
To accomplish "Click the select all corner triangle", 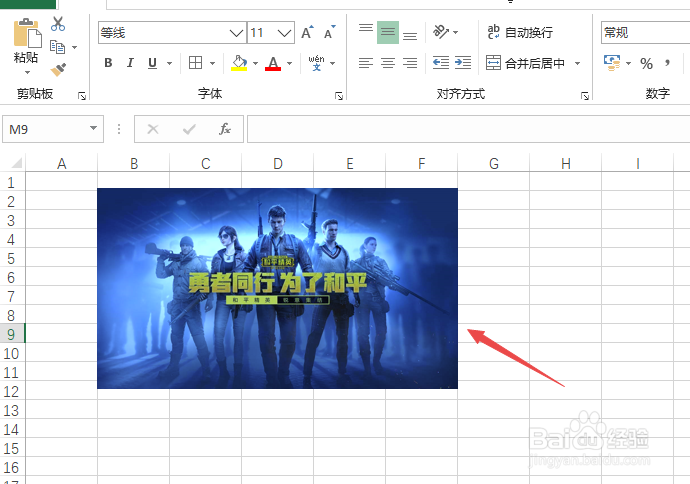I will [x=16, y=163].
